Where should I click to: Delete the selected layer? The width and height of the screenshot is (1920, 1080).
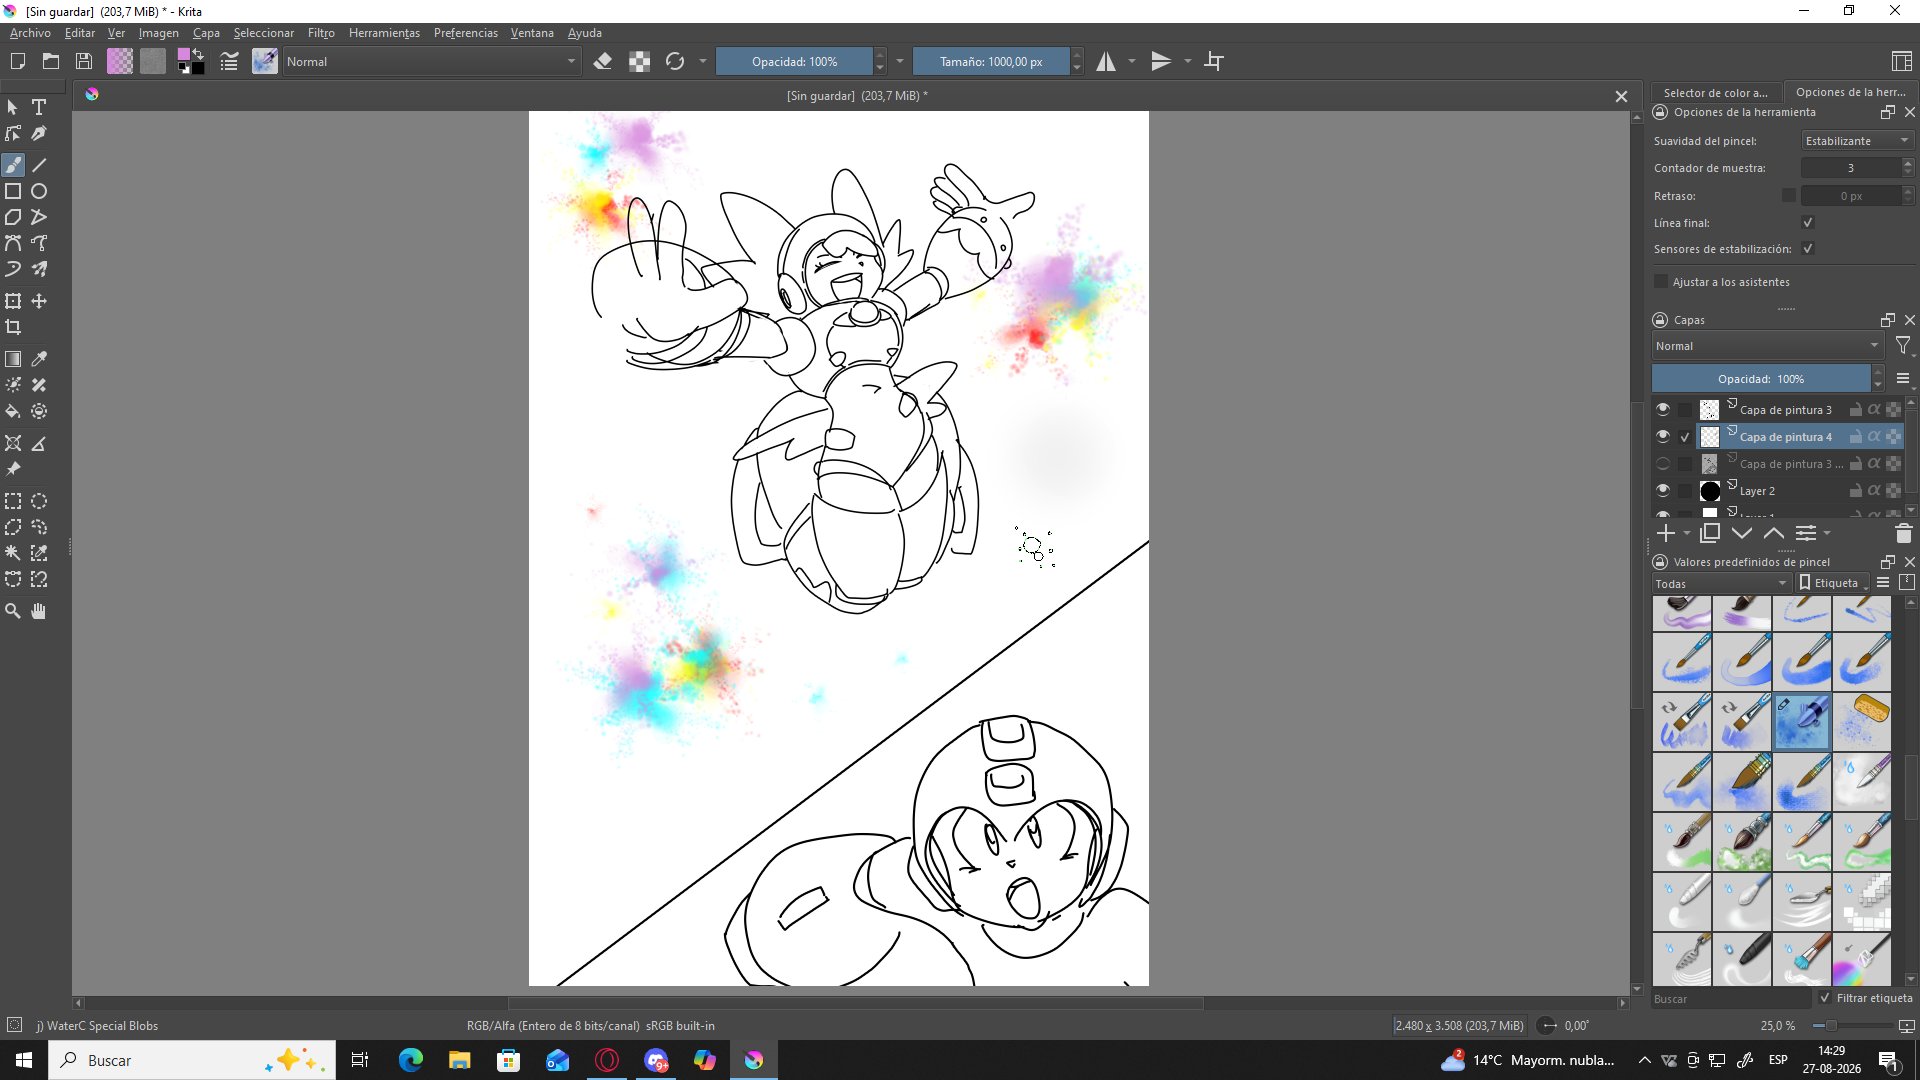pyautogui.click(x=1903, y=534)
